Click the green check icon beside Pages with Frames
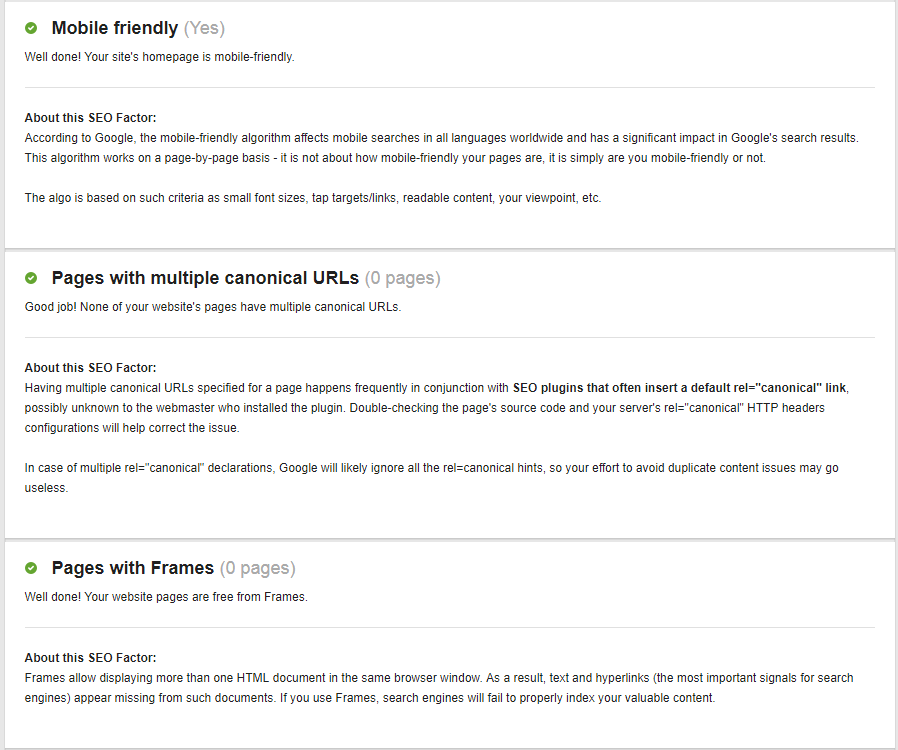 coord(31,568)
